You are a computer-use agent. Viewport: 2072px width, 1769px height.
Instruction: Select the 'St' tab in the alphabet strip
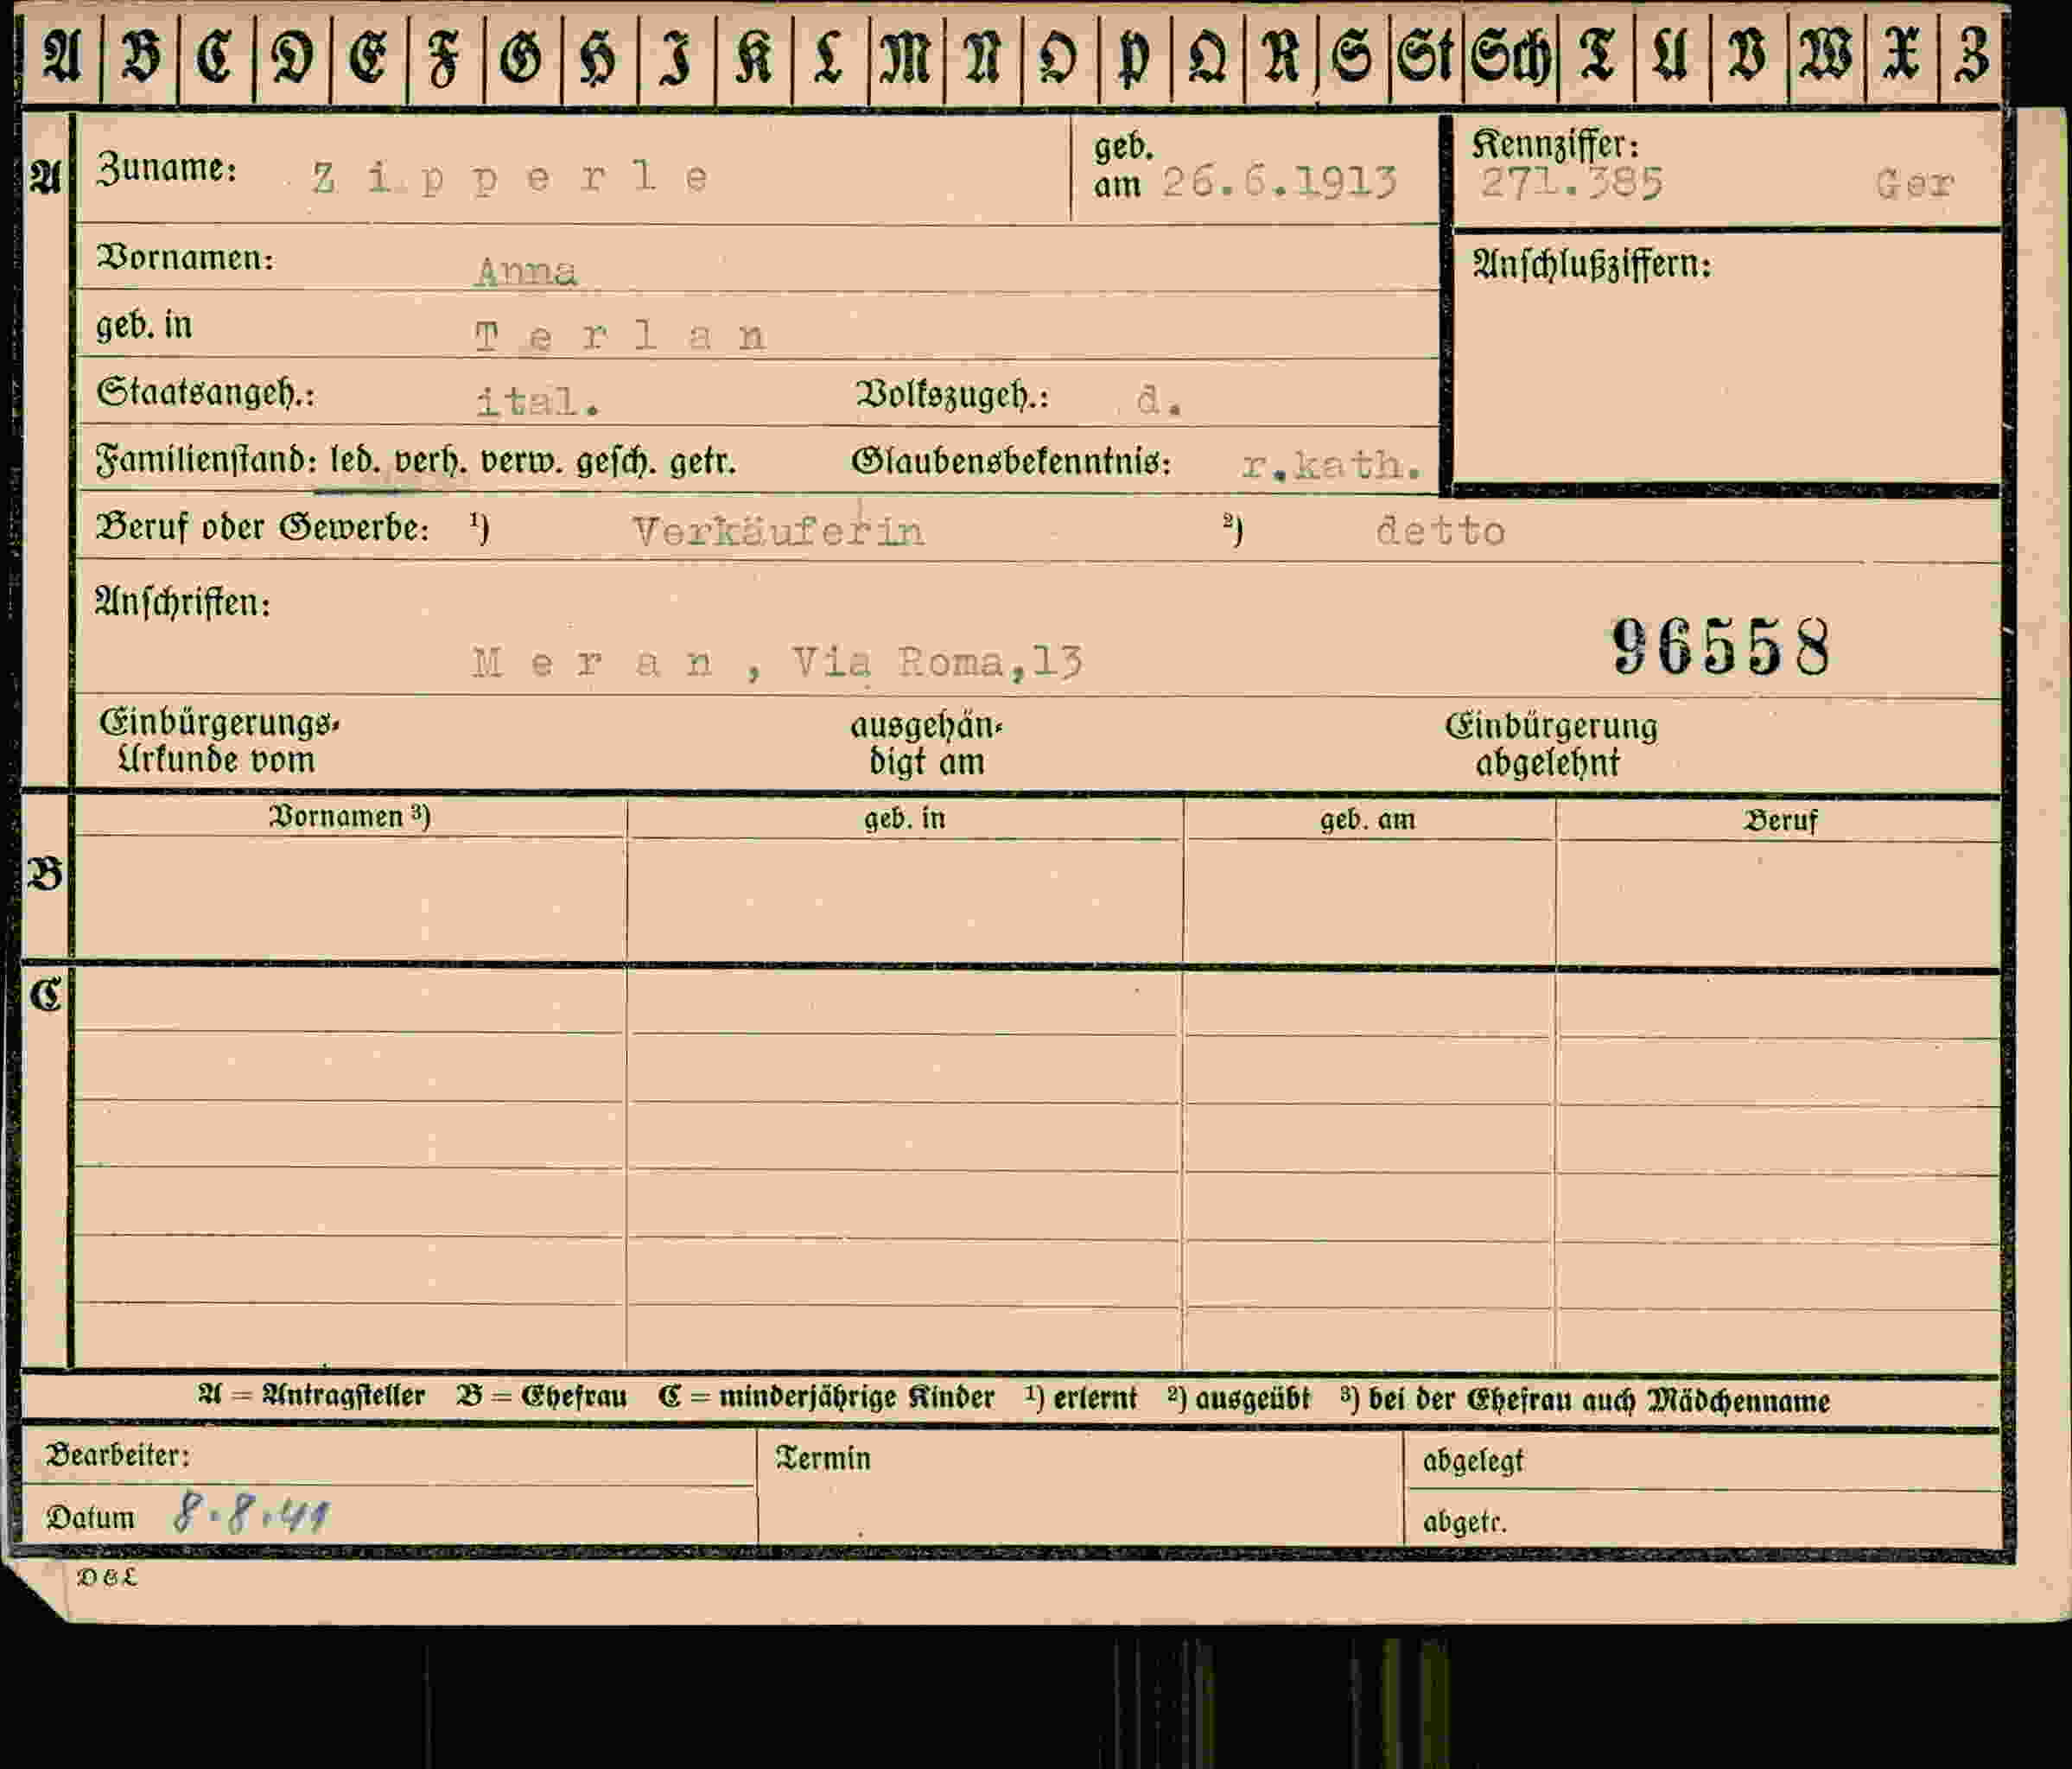pyautogui.click(x=1426, y=55)
